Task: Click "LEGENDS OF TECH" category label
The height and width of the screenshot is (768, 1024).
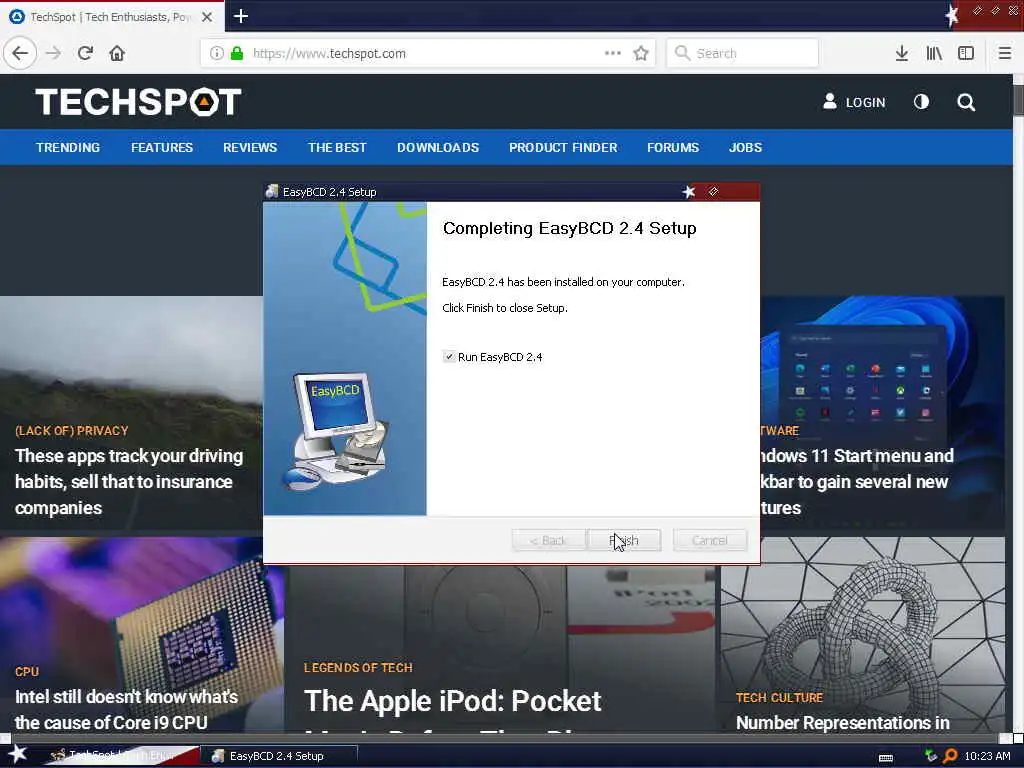Action: [358, 667]
